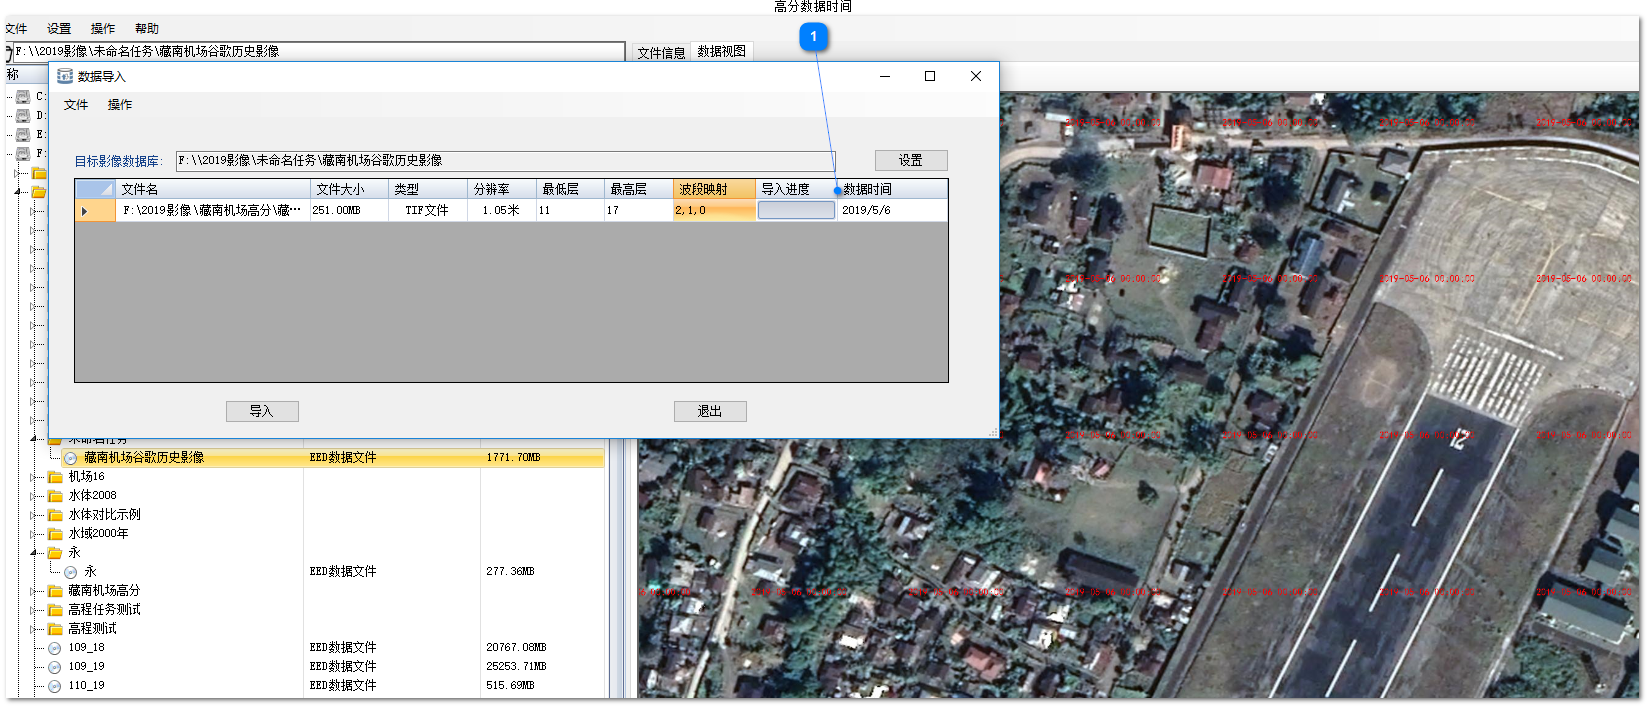Click the blue numbered annotation marker 1

click(813, 37)
